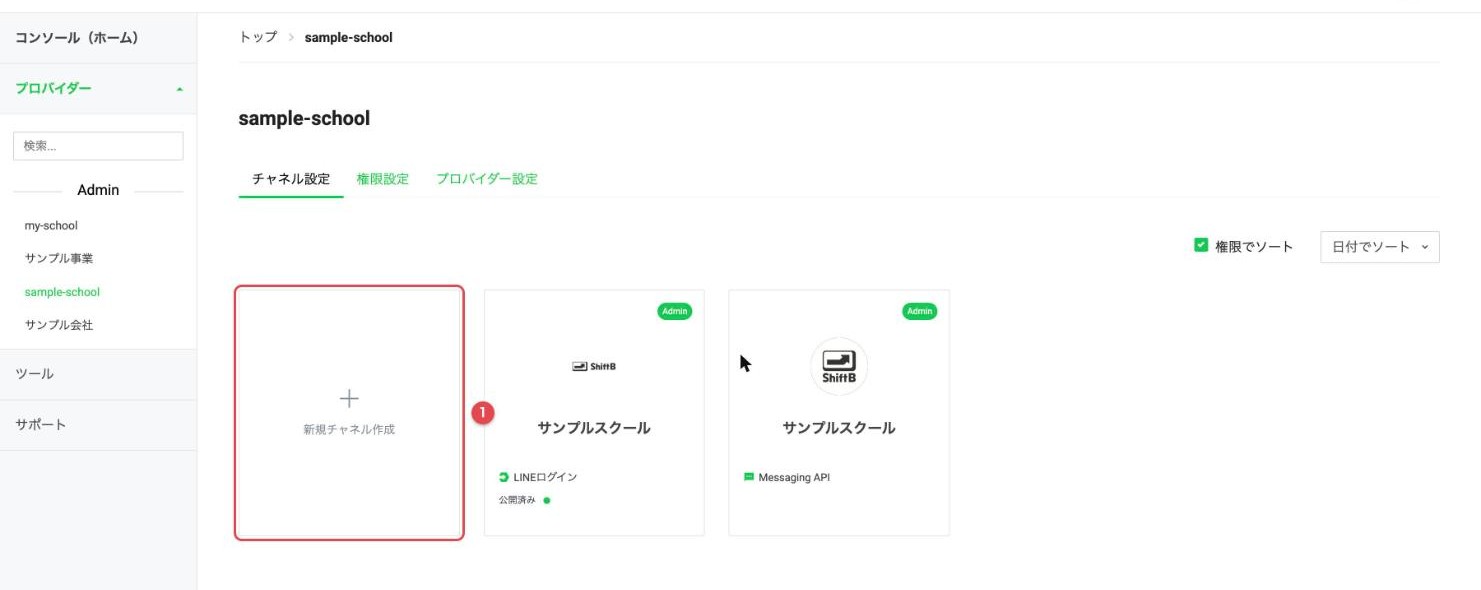Screen dimensions: 1481x590
Task: Select サンプル会社 provider
Action: point(59,325)
